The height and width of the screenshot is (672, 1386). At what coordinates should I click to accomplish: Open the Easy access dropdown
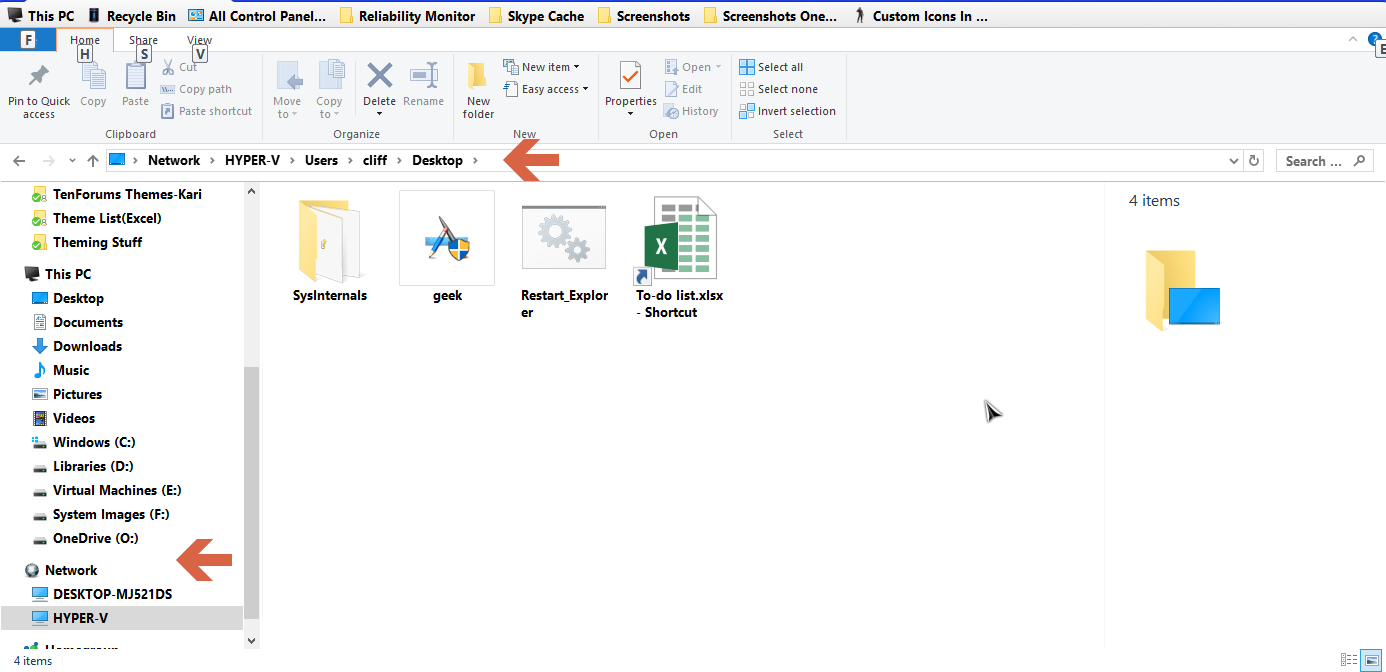(x=546, y=88)
